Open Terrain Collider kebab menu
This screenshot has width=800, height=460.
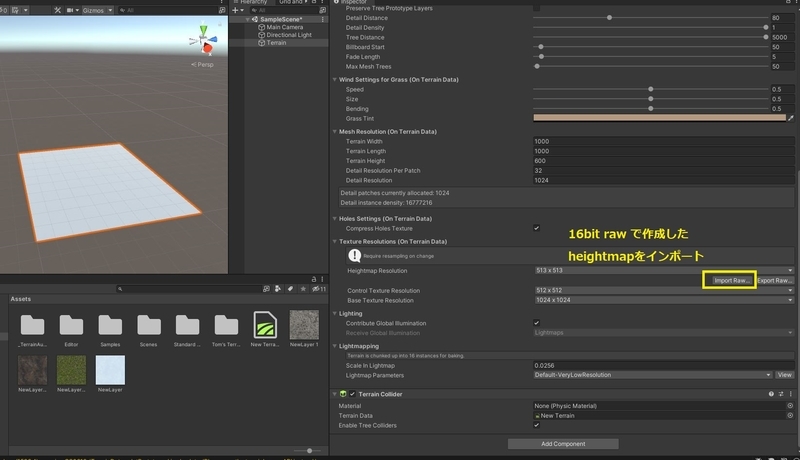791,394
